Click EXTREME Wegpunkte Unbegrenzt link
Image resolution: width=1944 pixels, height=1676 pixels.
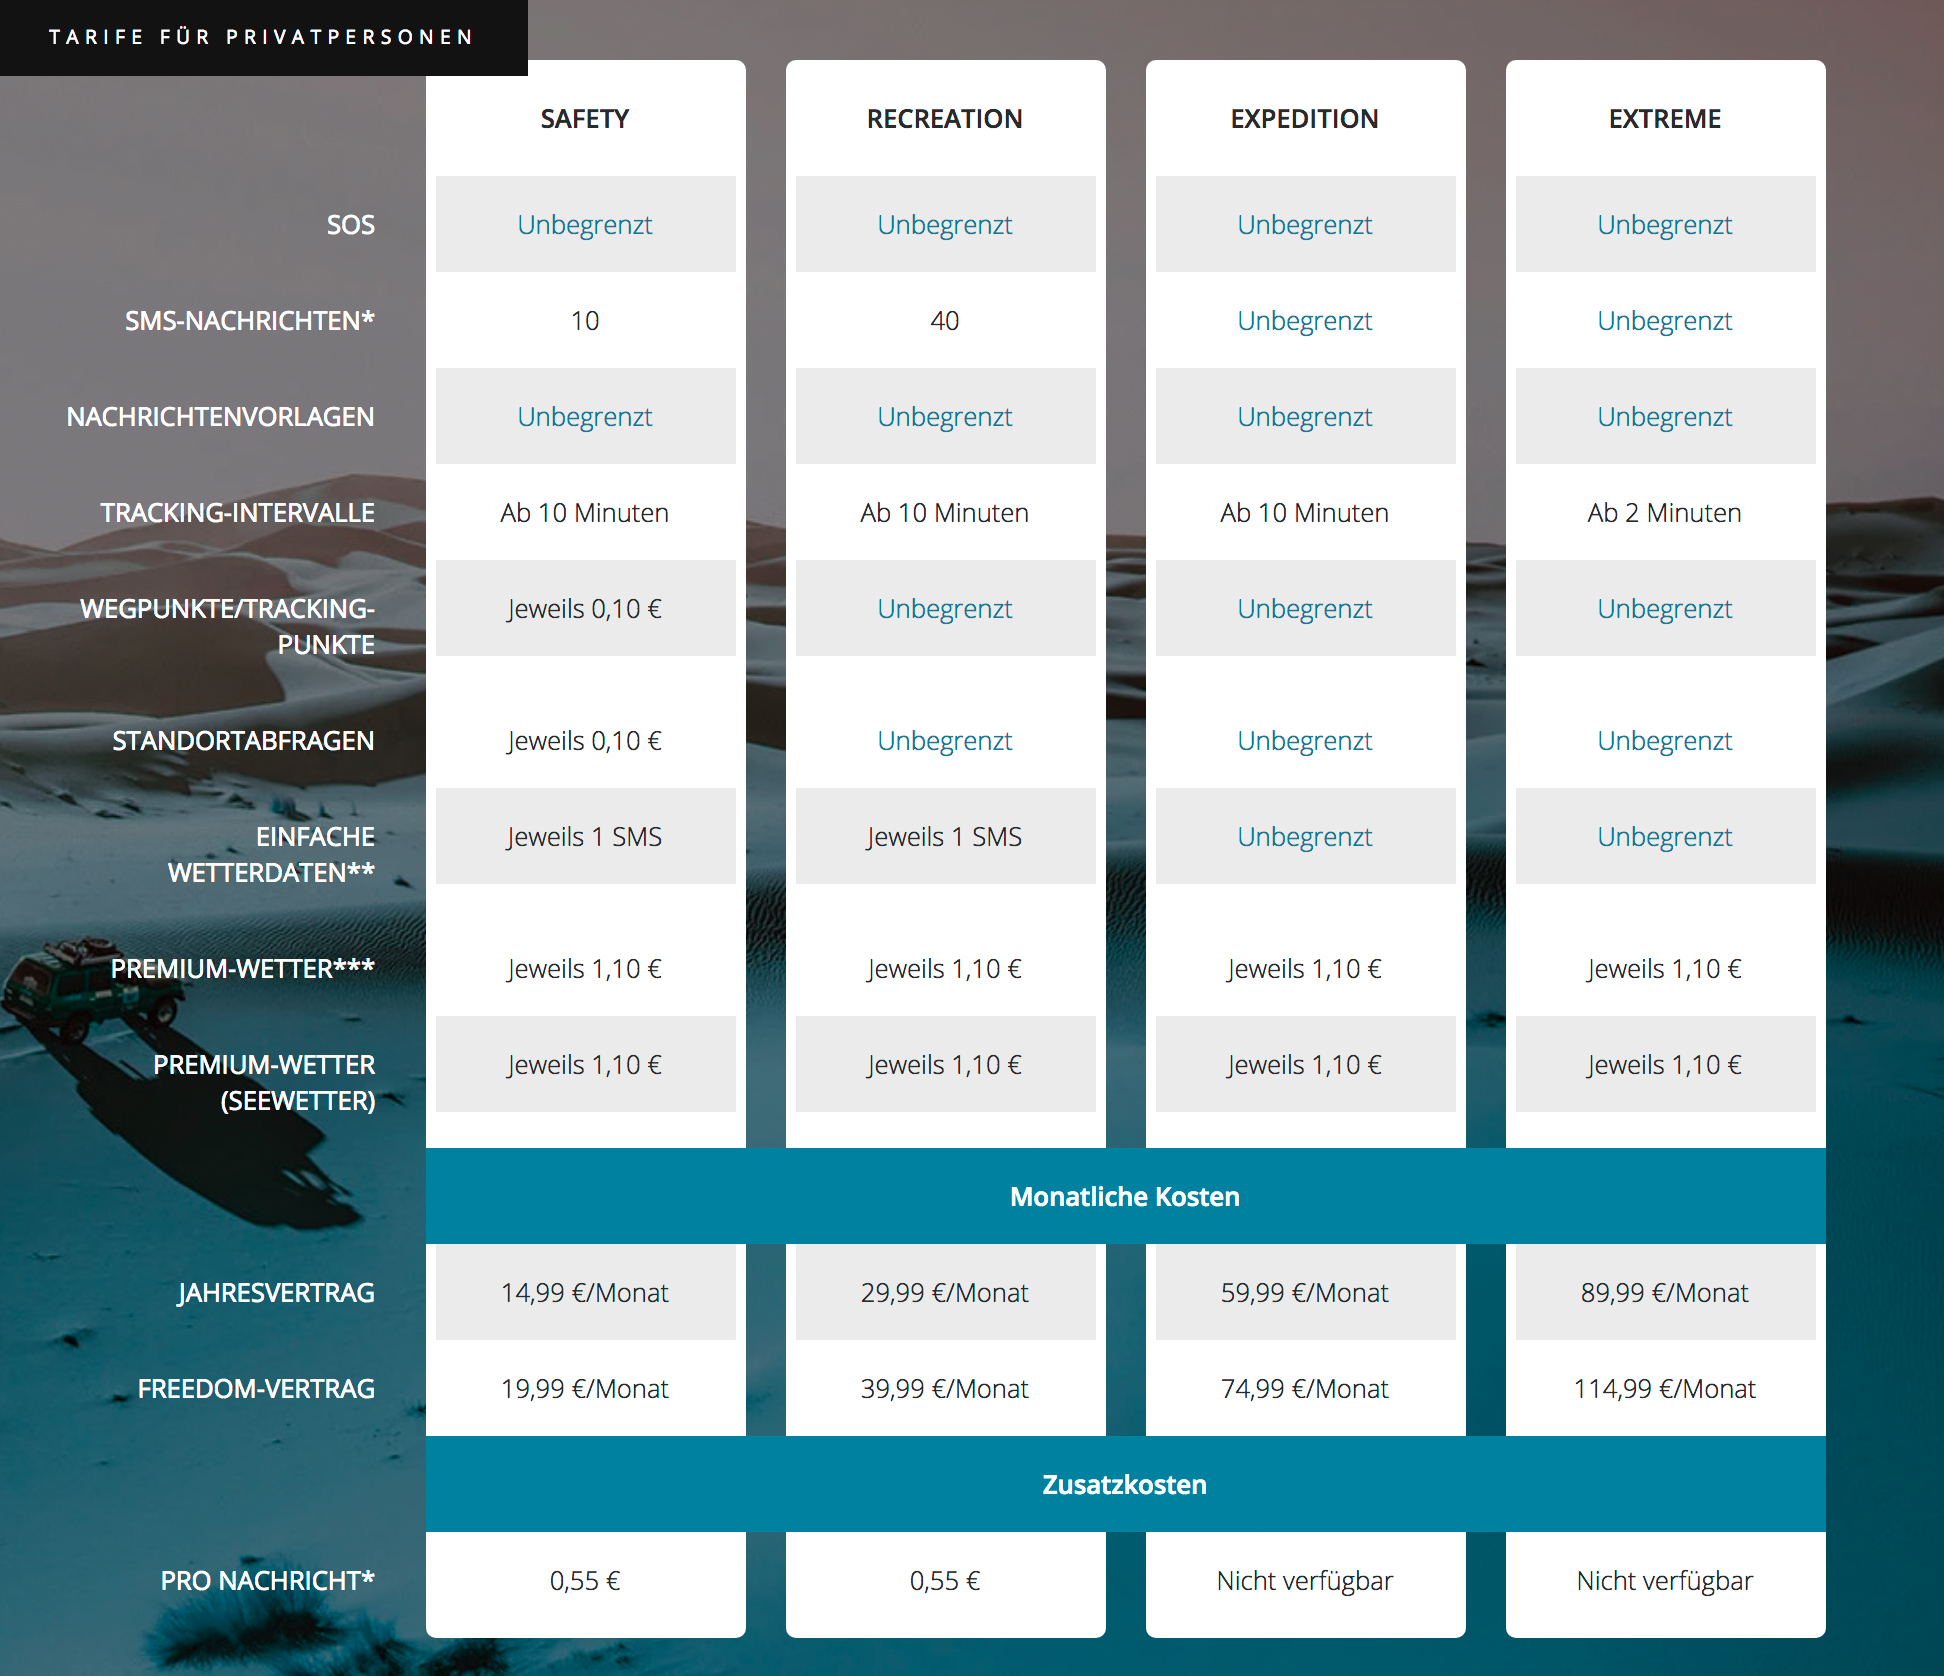point(1664,609)
